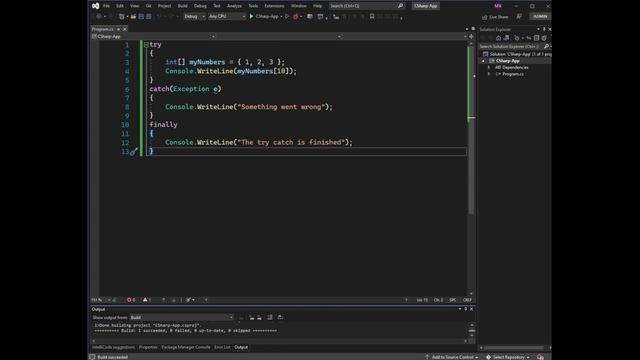
Task: Close the Output panel
Action: (x=471, y=309)
